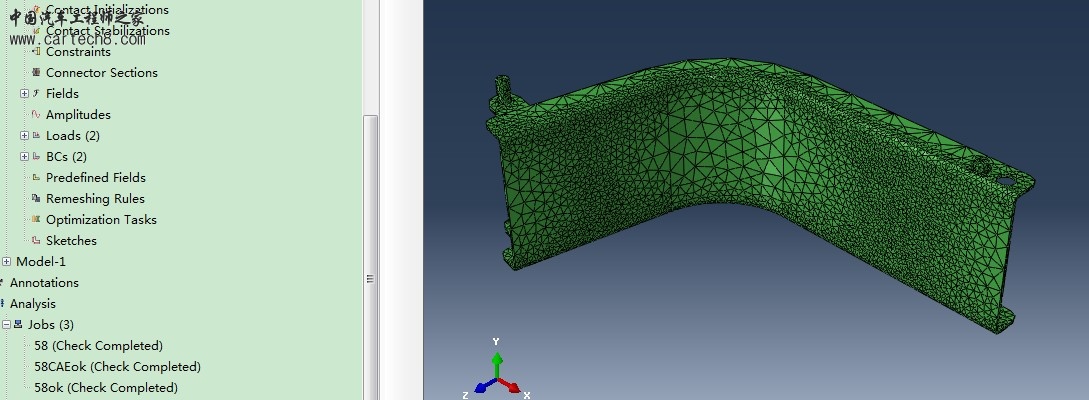Image resolution: width=1089 pixels, height=400 pixels.
Task: Open the Annotations tree item
Action: click(x=44, y=283)
